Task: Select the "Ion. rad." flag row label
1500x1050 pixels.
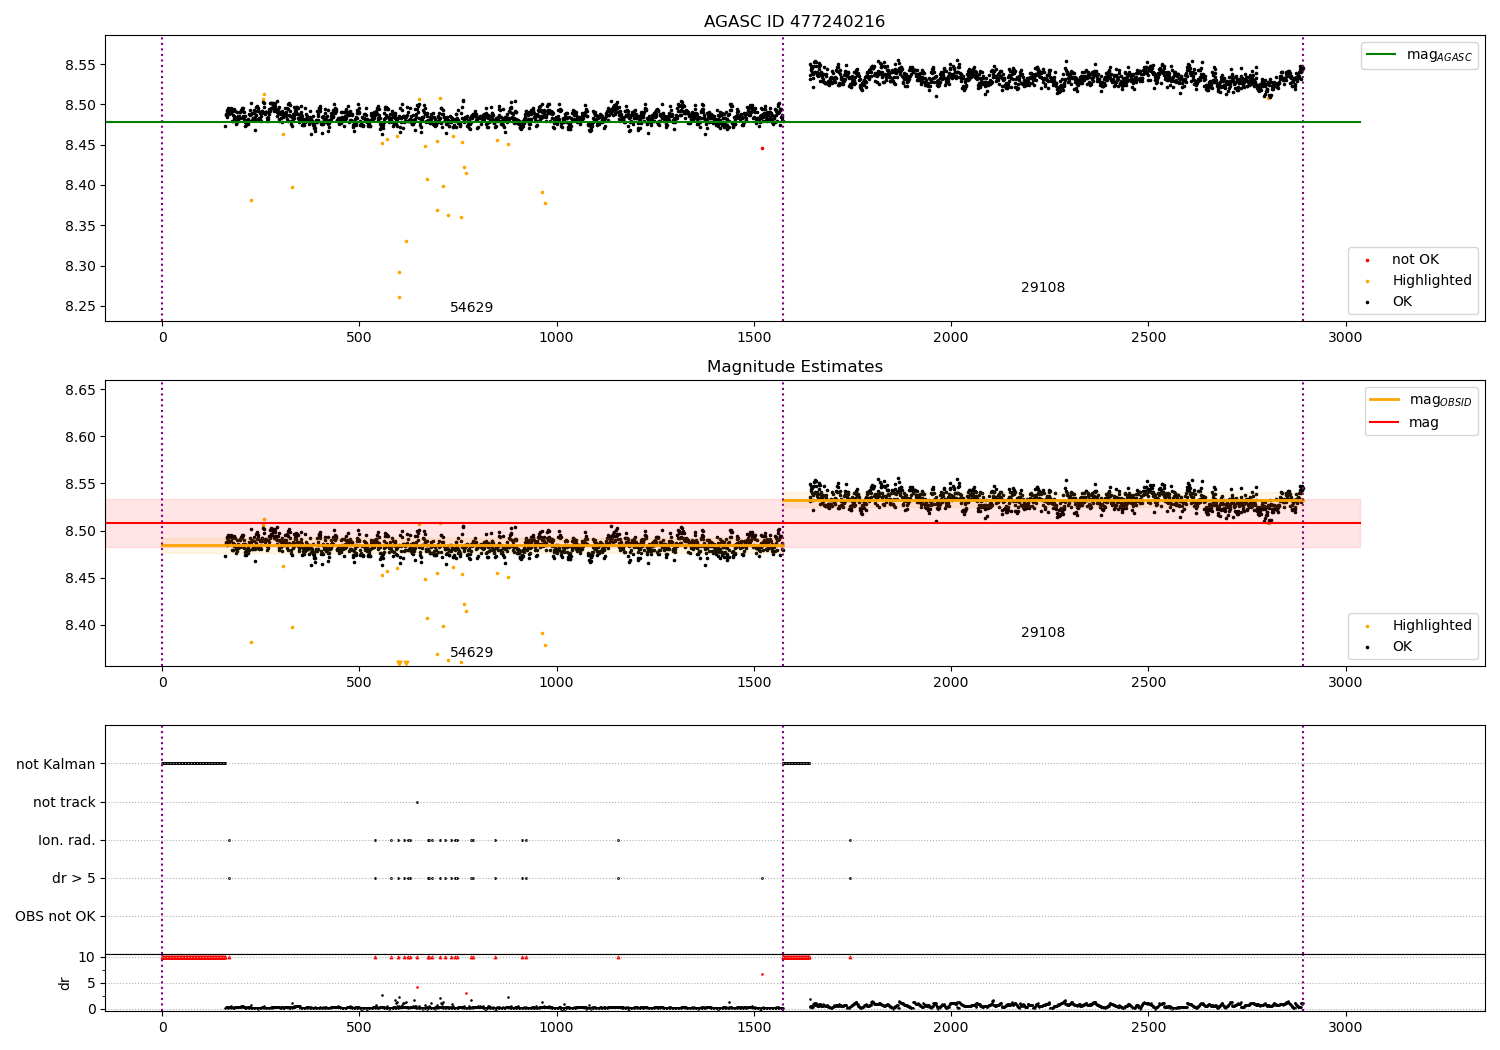Action: click(67, 841)
